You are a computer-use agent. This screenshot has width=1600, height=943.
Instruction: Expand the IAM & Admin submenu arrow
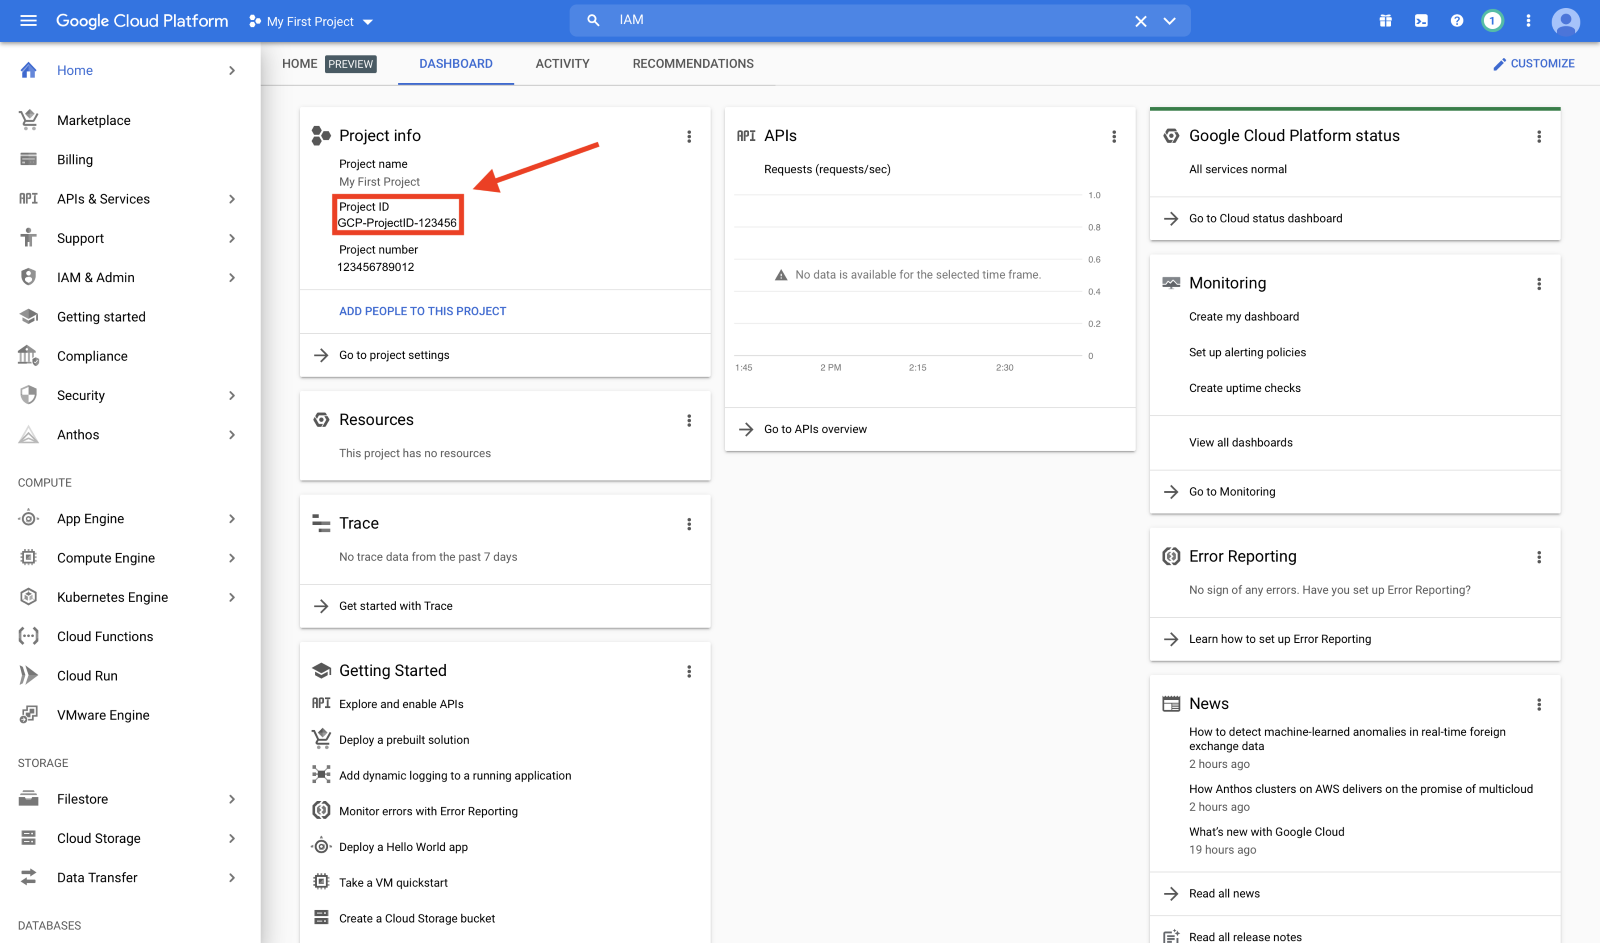232,278
